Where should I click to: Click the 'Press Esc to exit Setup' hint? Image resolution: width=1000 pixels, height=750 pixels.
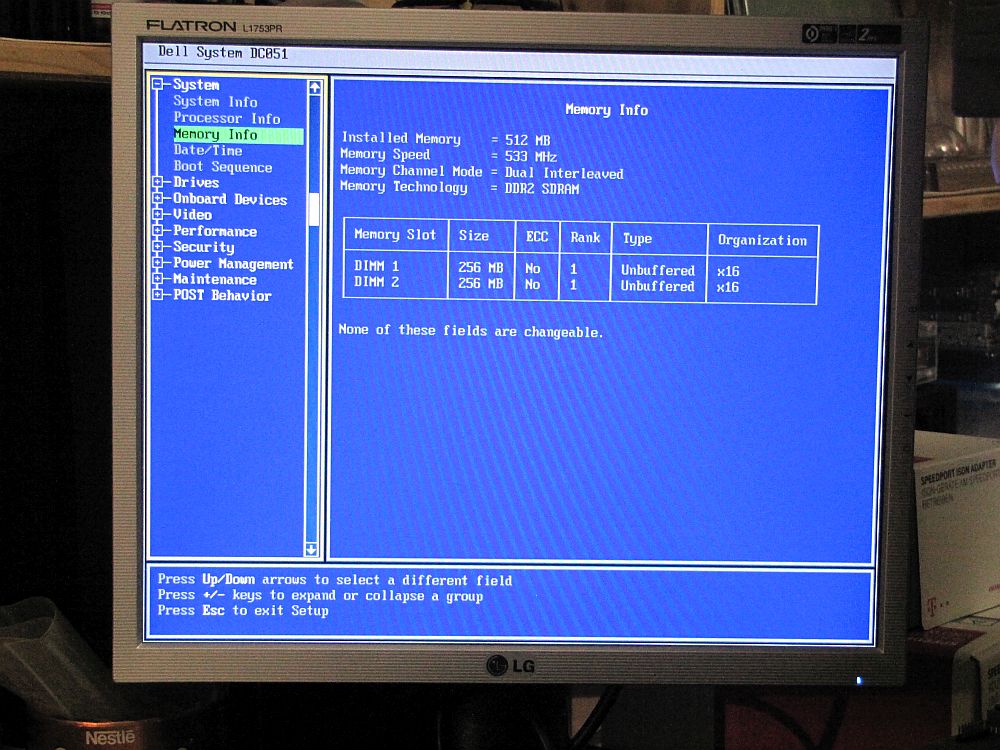(243, 610)
